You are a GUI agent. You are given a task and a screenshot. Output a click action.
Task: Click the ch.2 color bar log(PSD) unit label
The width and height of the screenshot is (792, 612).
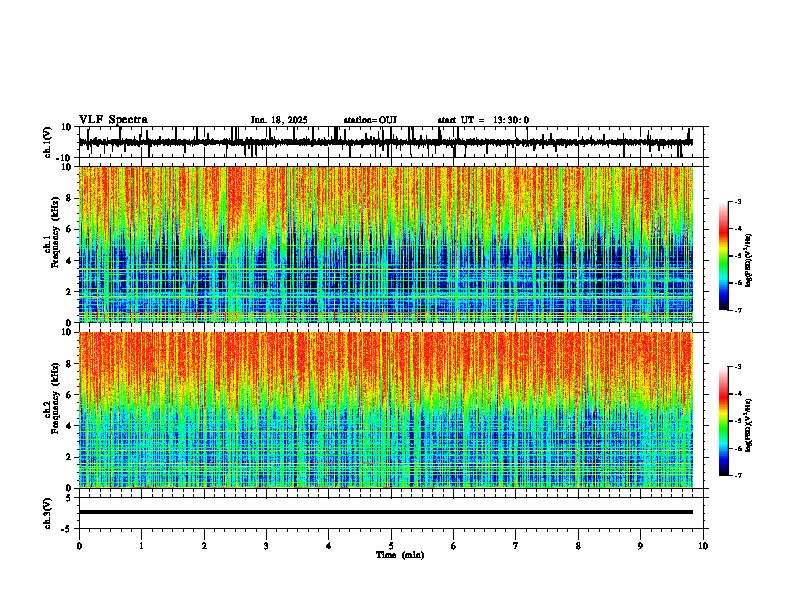[x=749, y=425]
